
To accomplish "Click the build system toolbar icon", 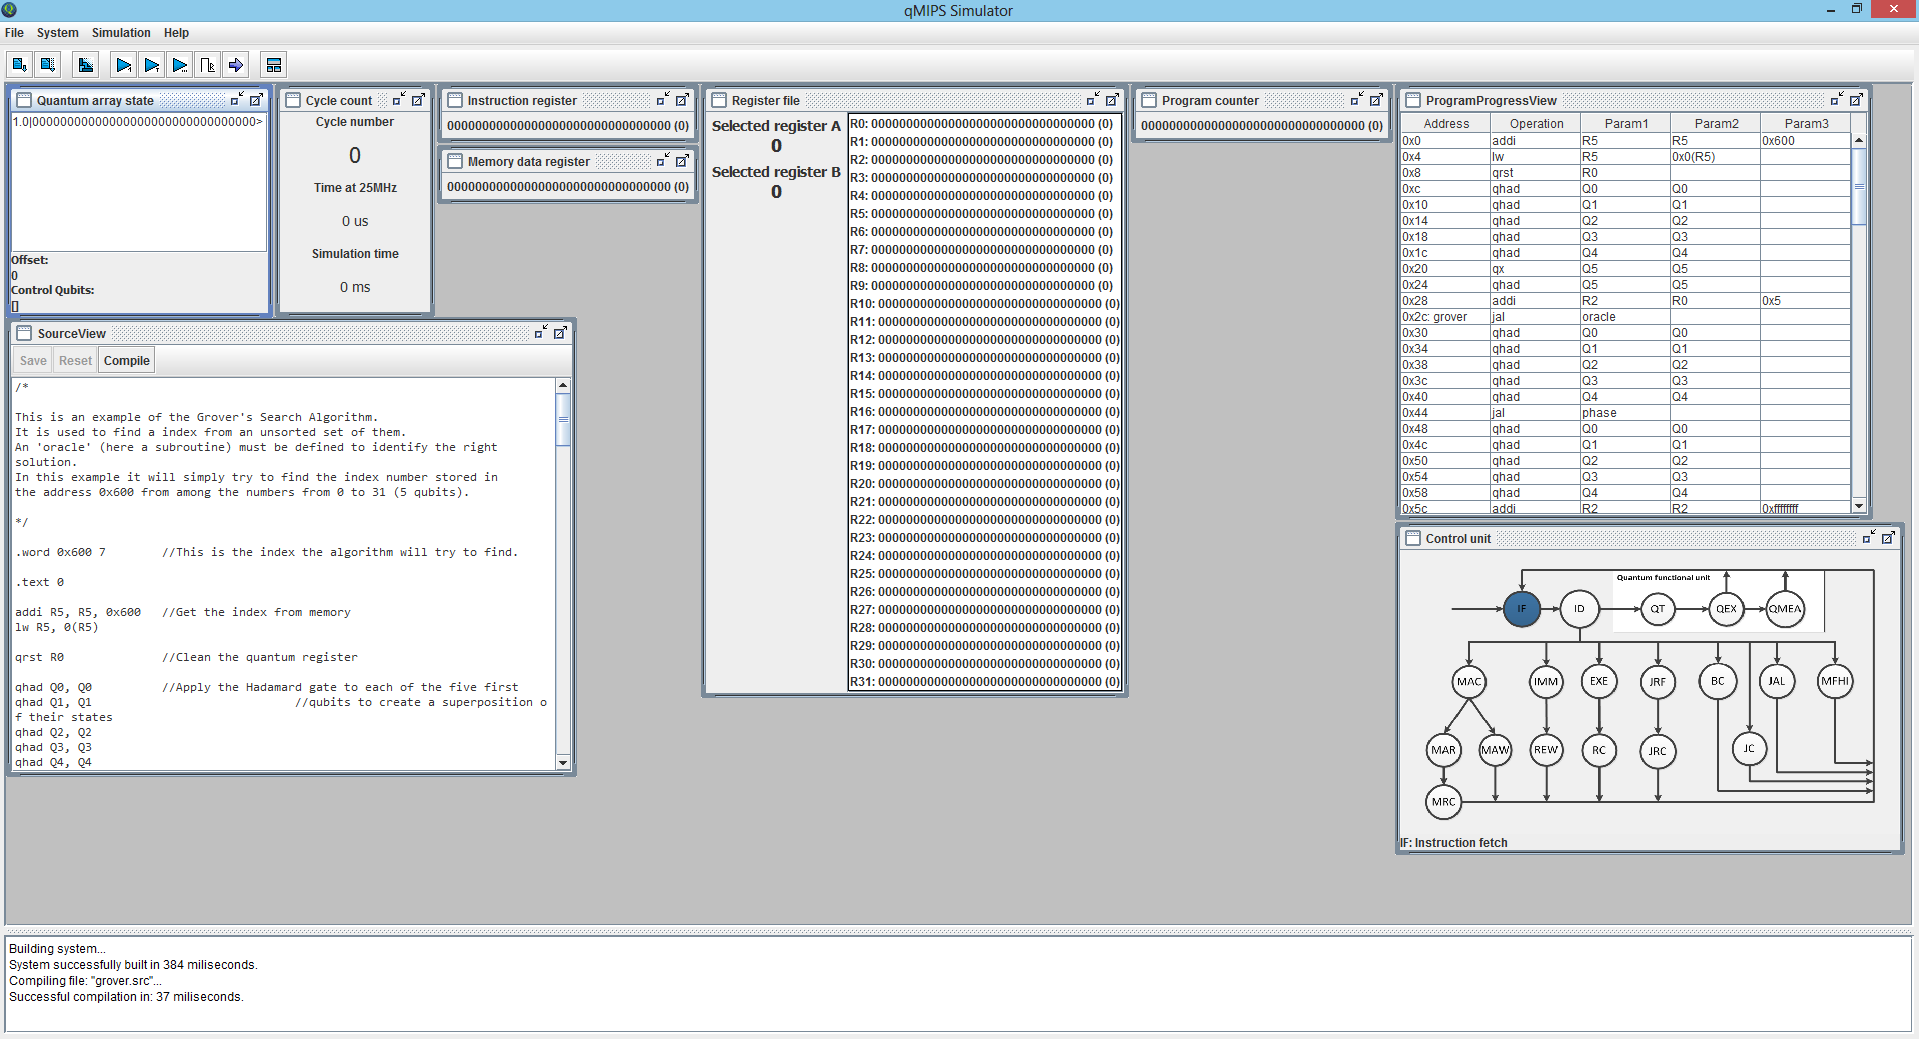I will pos(86,65).
